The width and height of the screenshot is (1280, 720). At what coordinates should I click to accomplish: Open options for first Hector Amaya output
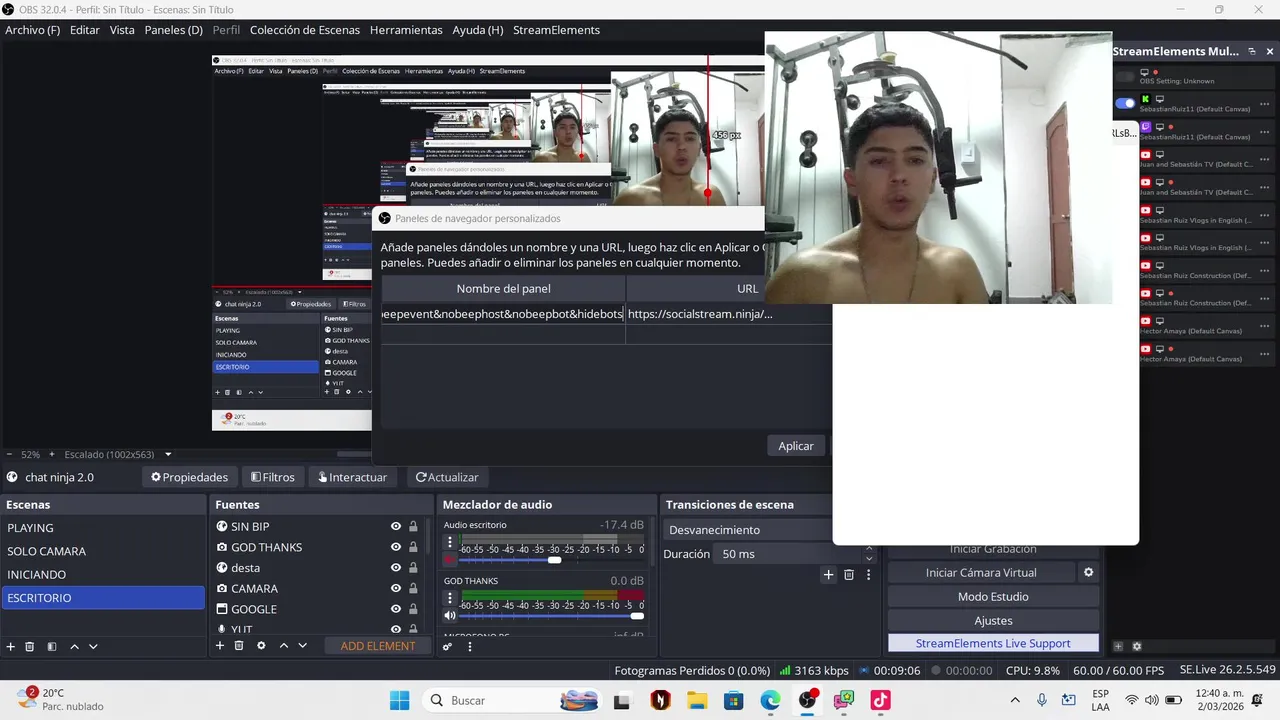[1265, 325]
